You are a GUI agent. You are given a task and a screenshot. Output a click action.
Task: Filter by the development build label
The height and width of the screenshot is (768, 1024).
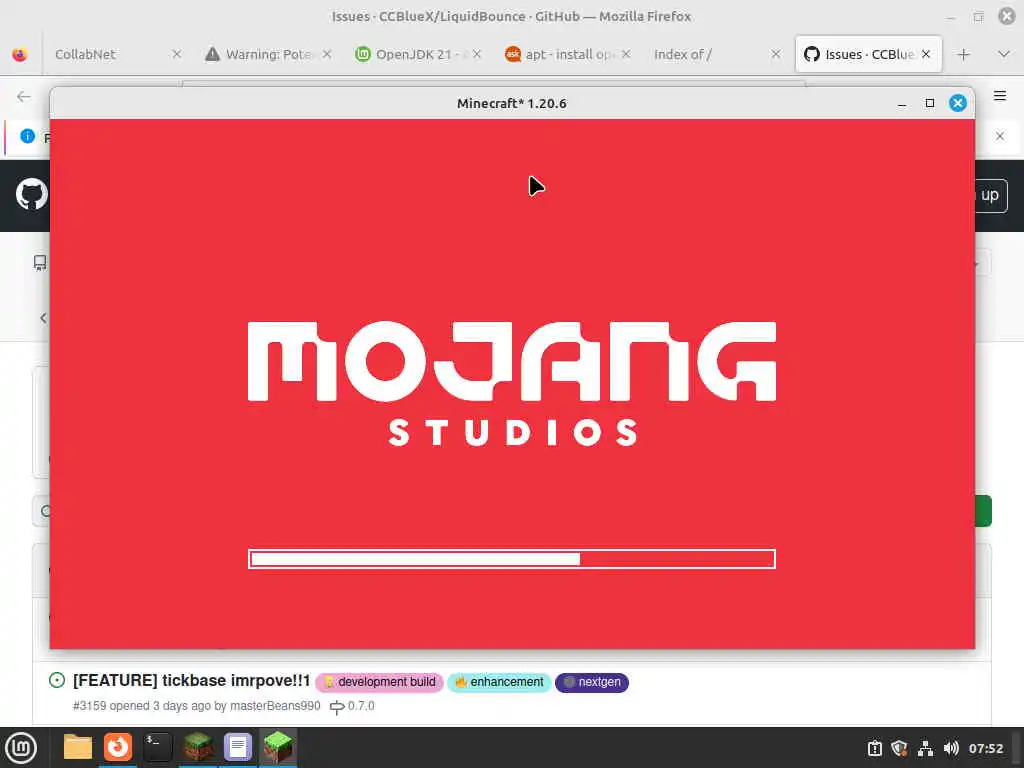379,682
